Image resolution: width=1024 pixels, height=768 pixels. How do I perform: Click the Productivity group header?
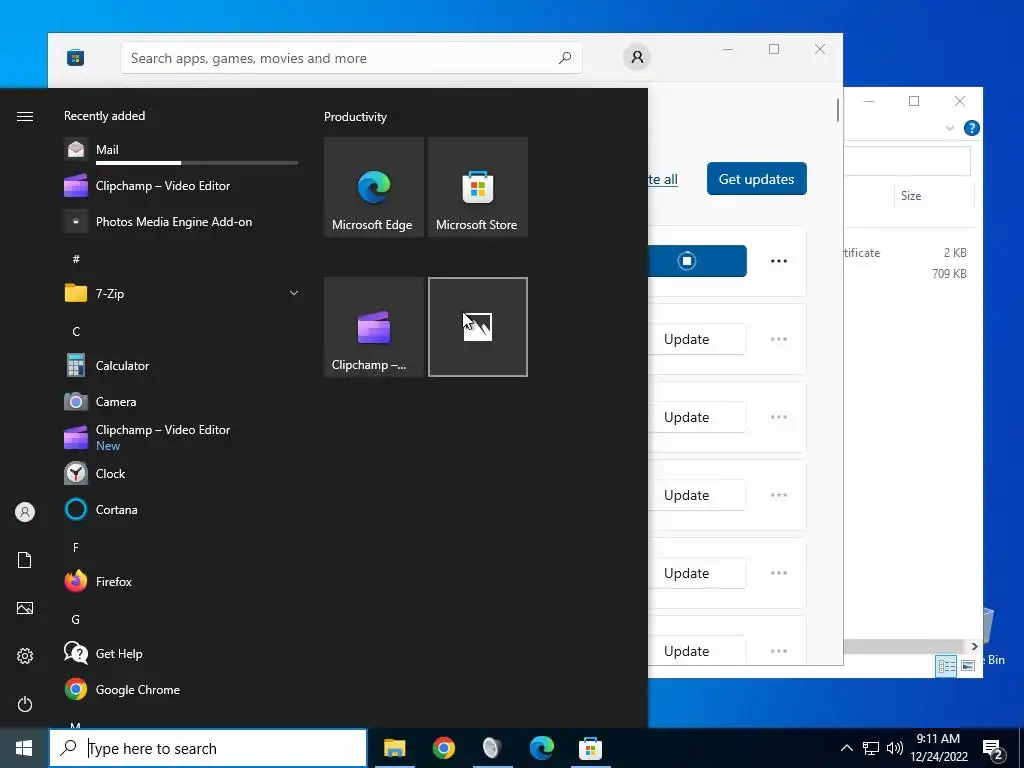coord(355,117)
